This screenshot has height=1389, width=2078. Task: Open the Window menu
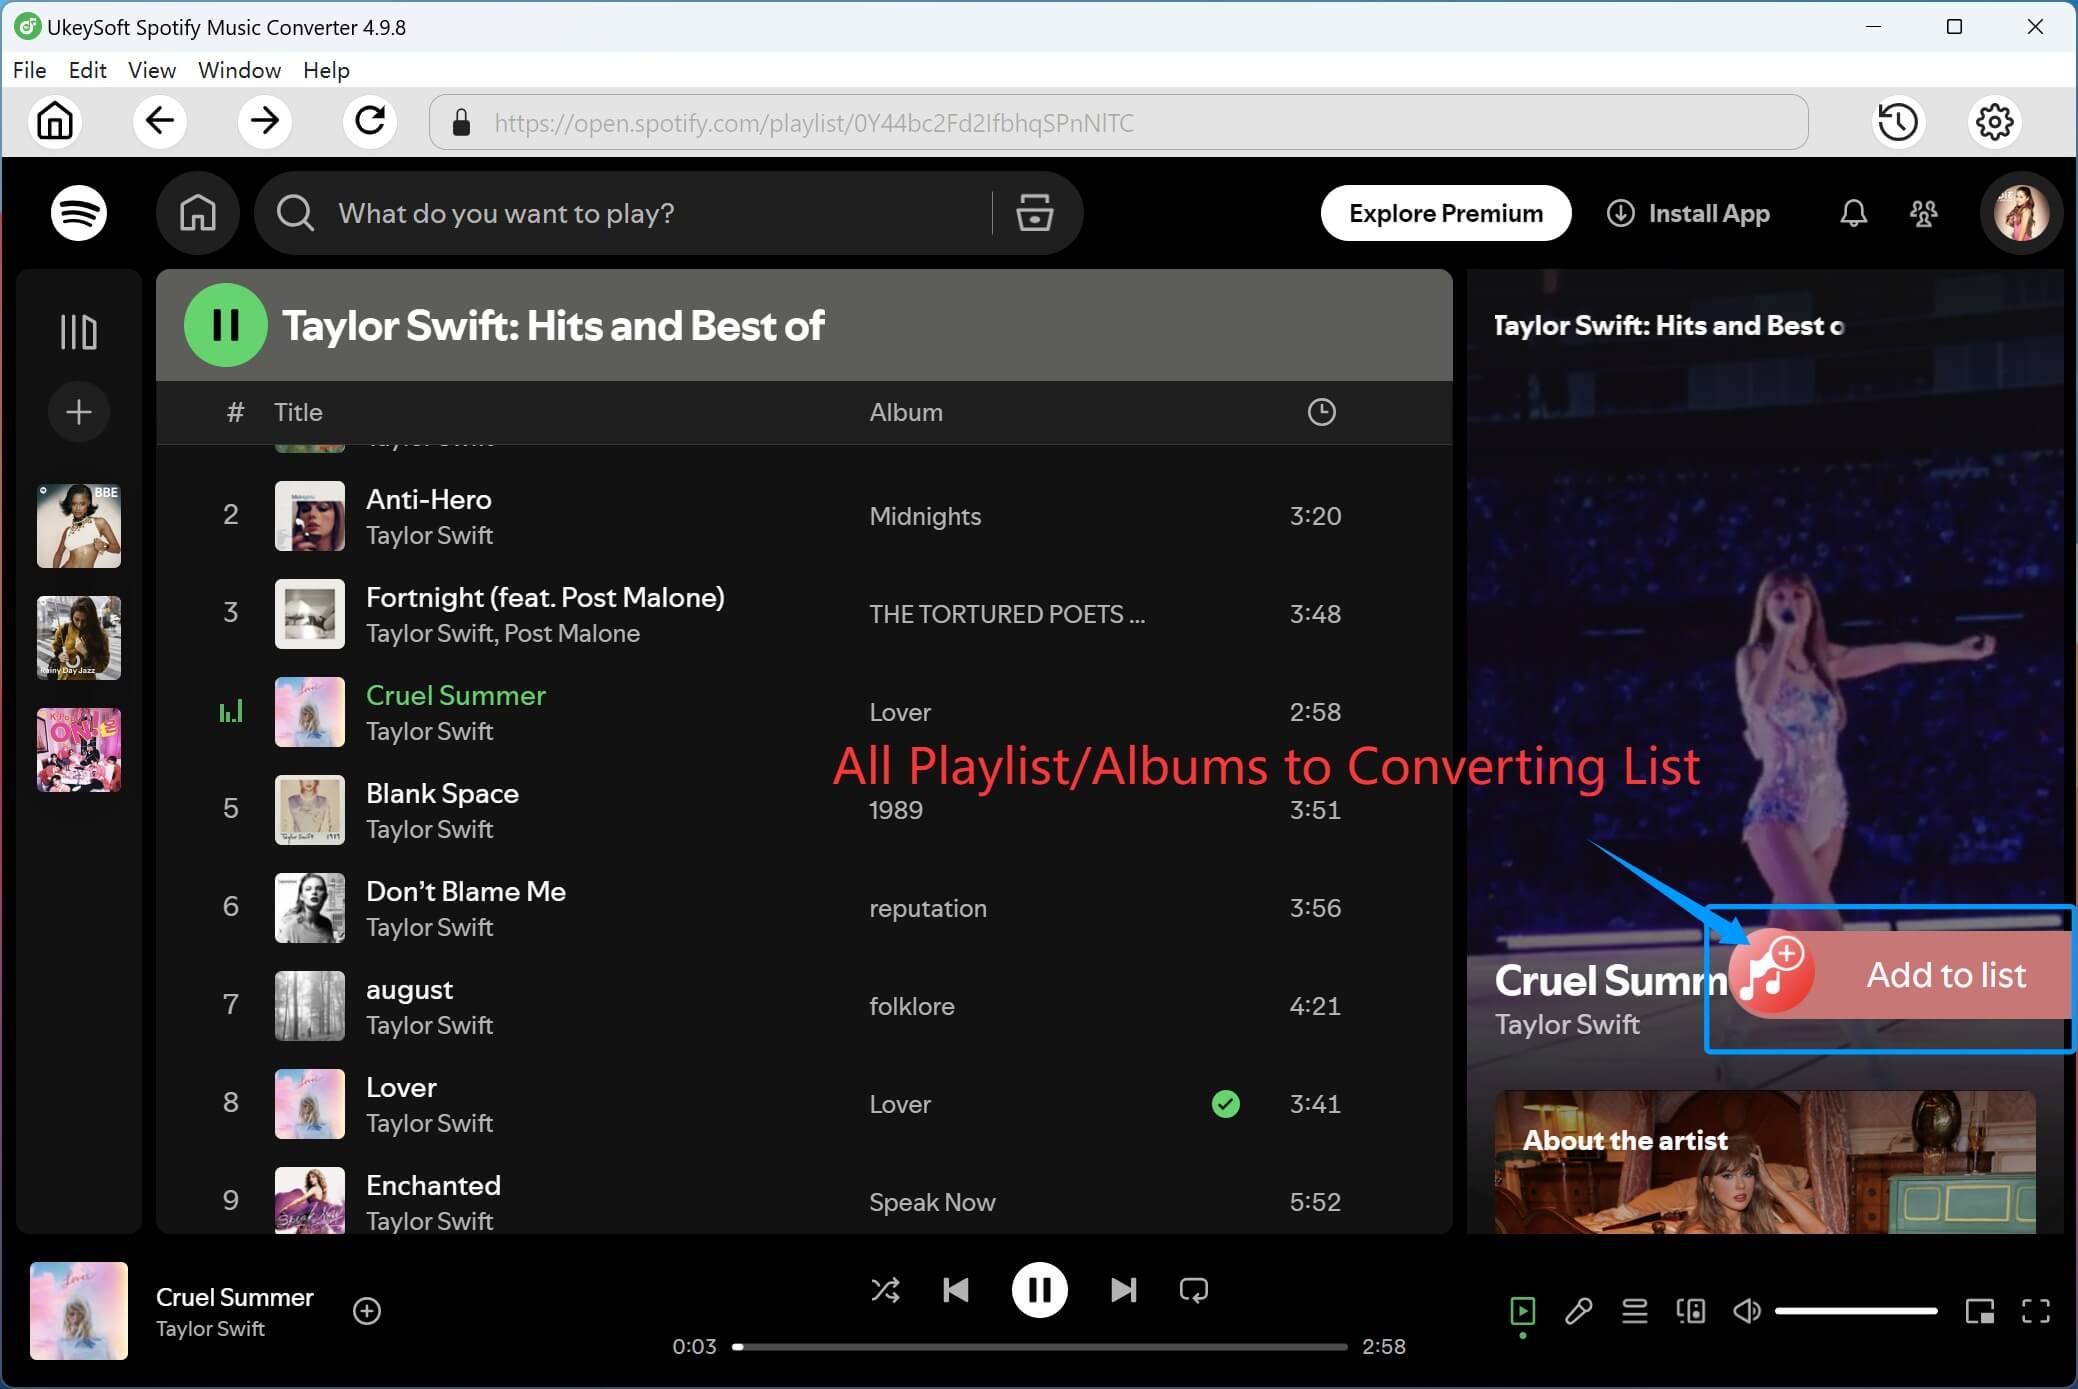[238, 70]
